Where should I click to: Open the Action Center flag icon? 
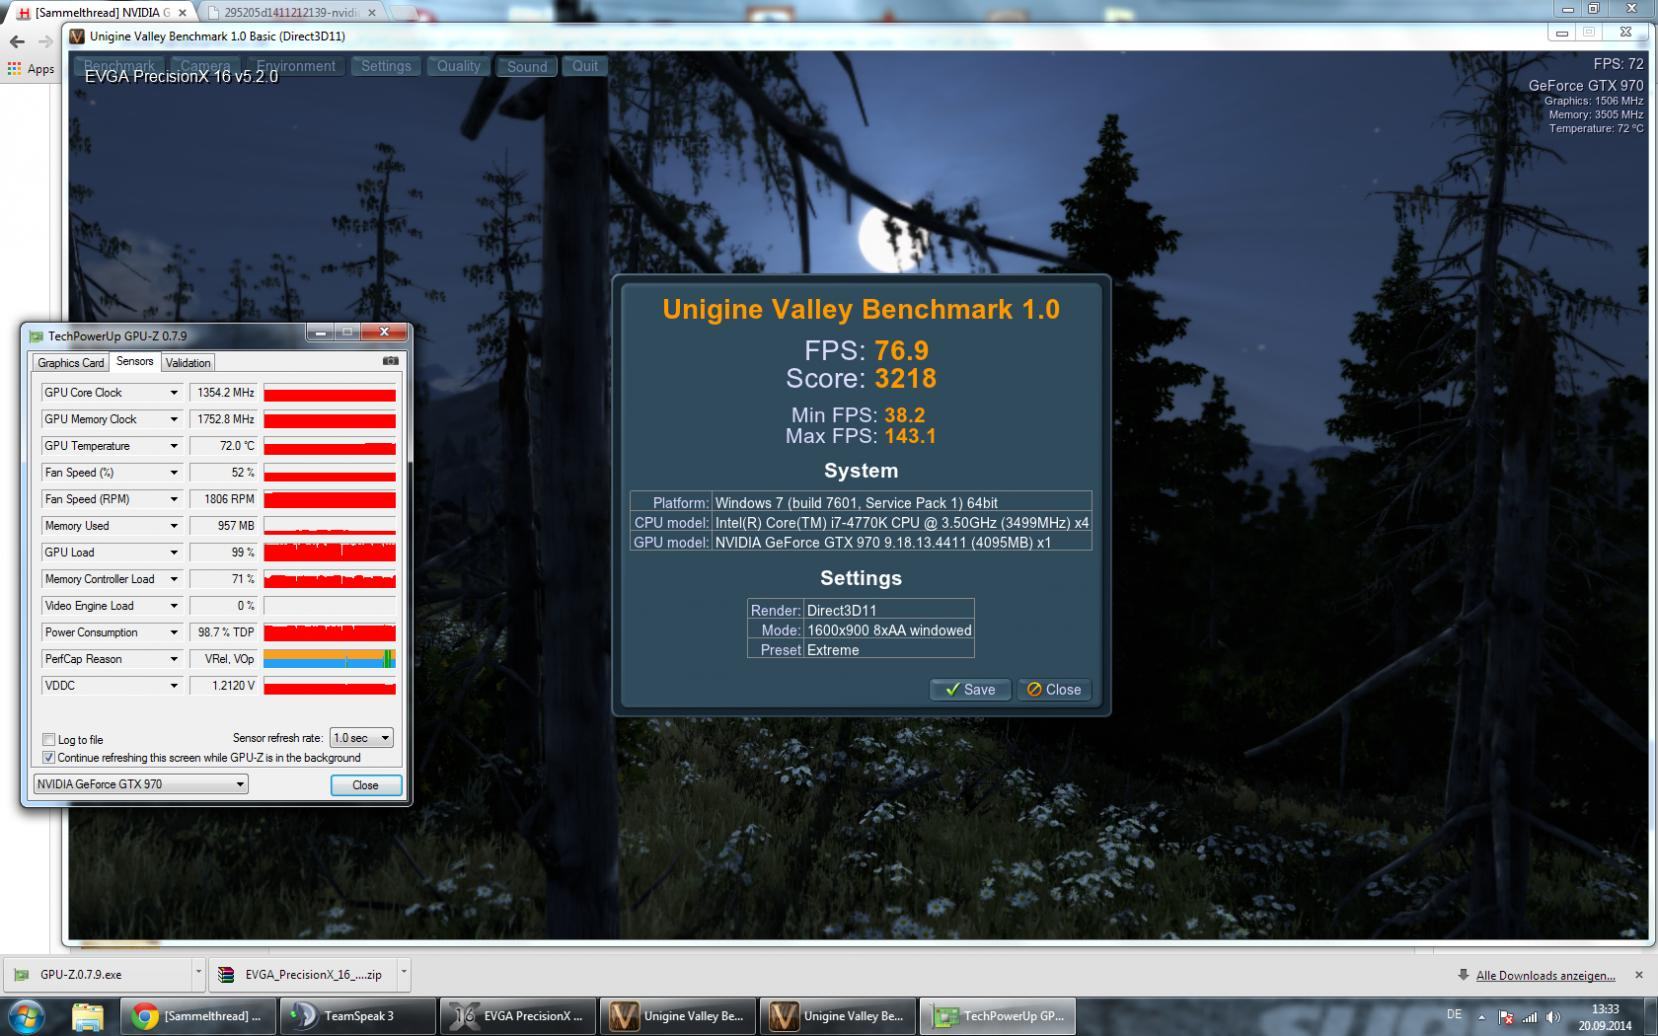1506,1017
